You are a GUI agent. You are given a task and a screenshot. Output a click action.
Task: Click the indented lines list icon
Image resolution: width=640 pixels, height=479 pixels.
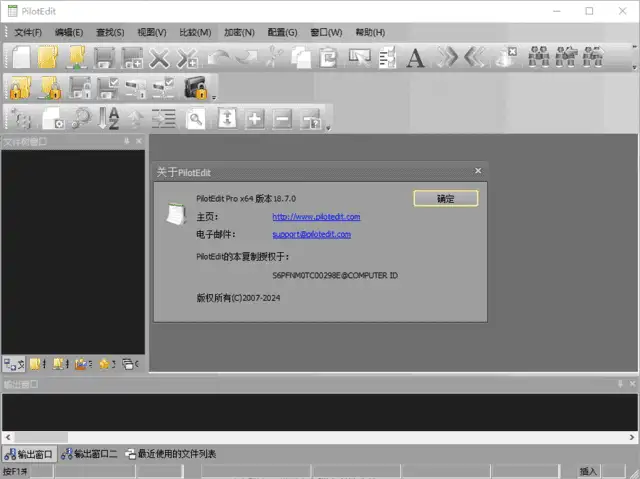tap(164, 119)
